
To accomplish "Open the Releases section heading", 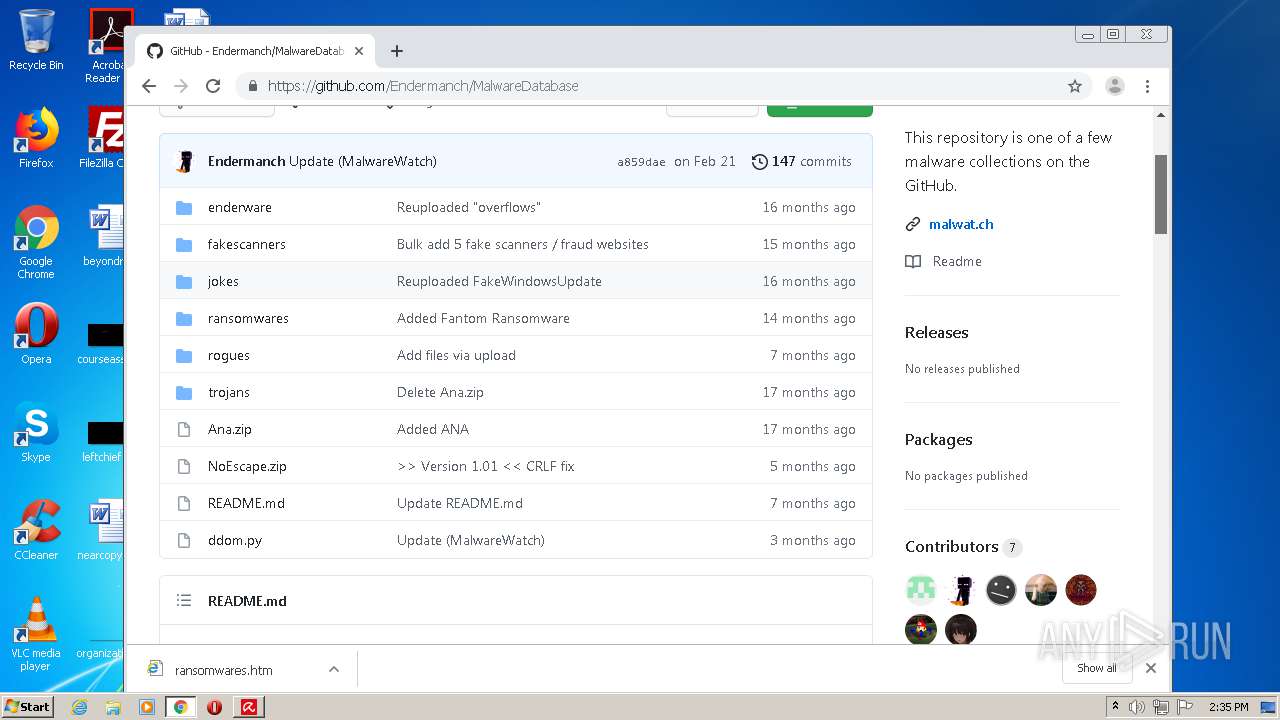I will point(937,332).
